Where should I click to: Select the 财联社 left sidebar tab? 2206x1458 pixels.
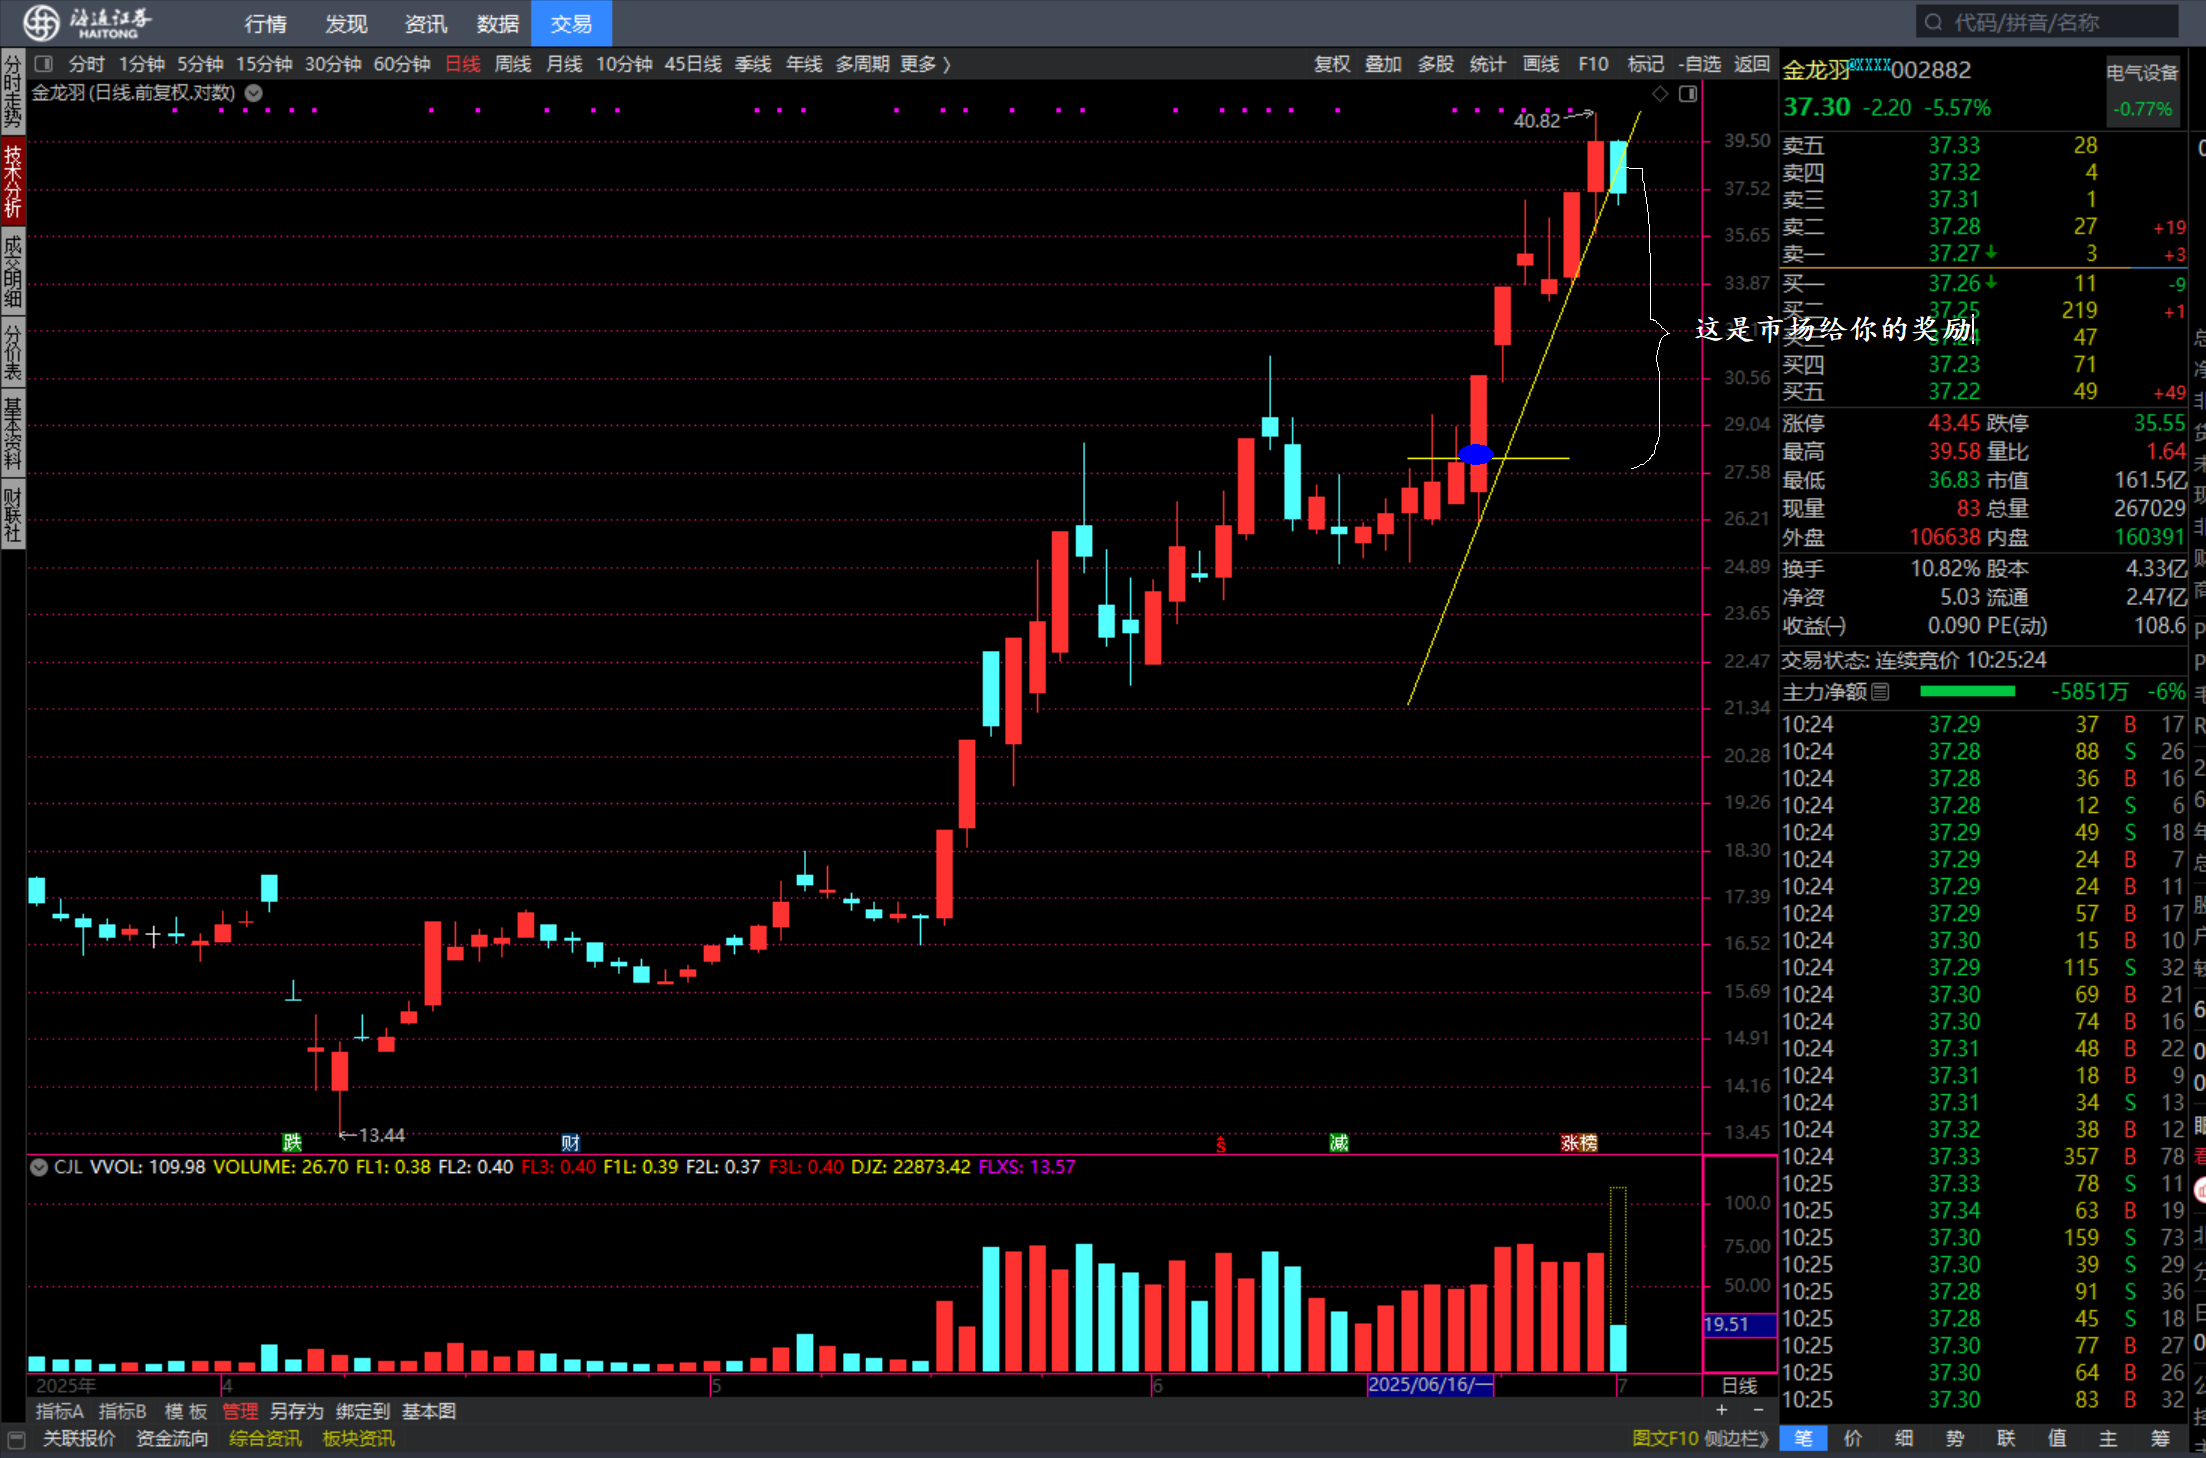click(13, 514)
